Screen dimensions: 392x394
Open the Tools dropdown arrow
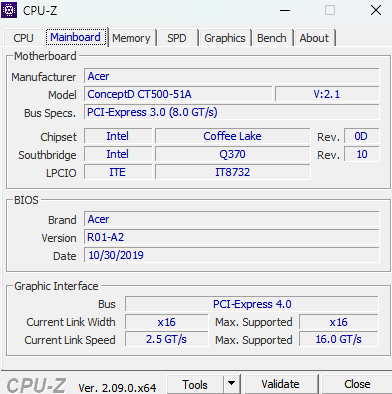[x=231, y=384]
